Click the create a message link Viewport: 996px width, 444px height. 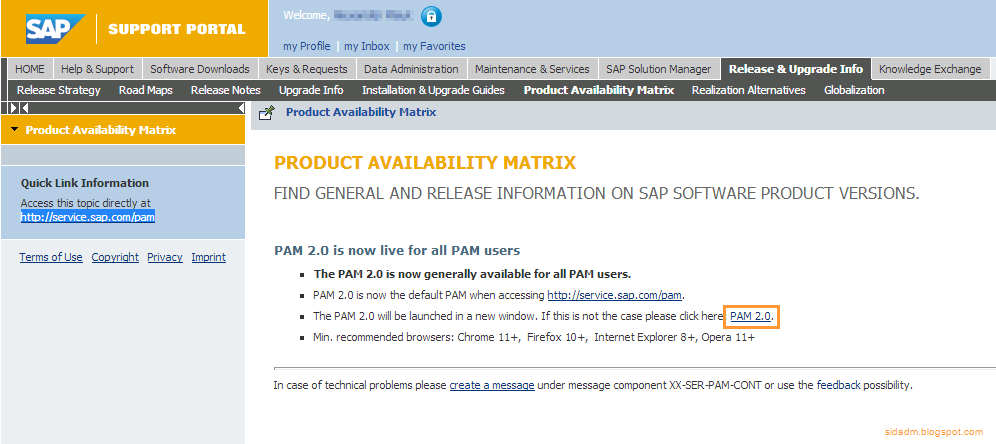(492, 385)
